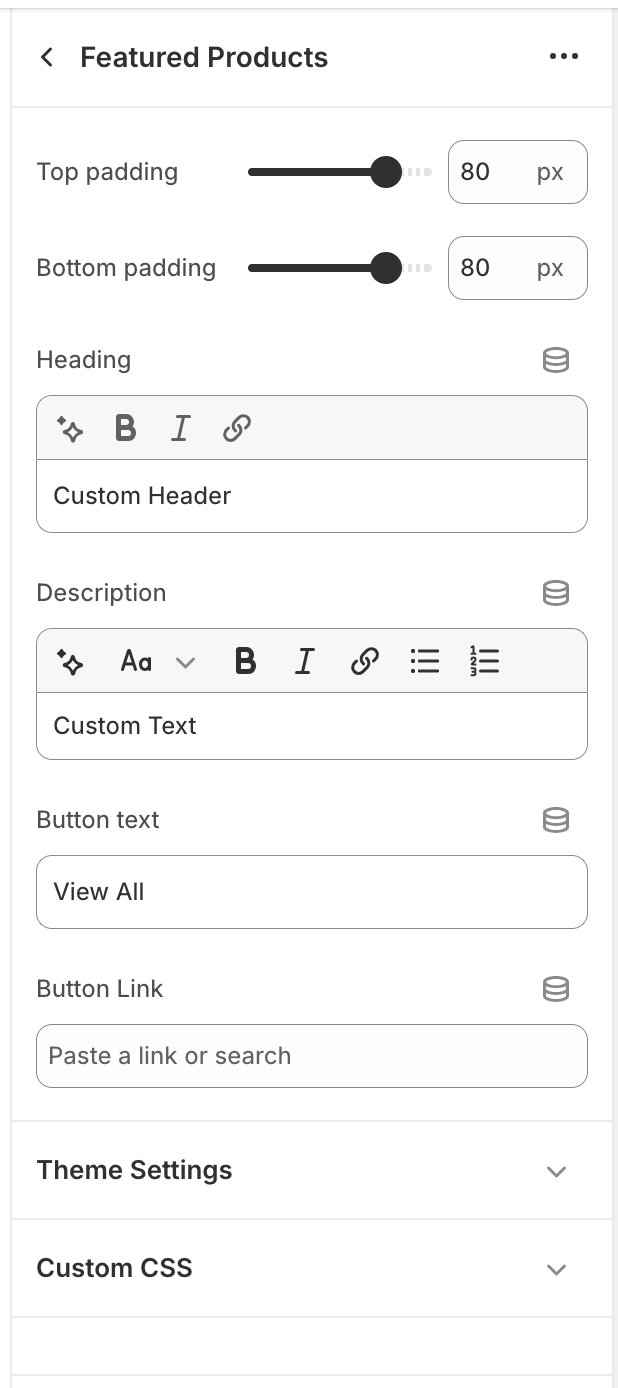Click the 'Bottom padding' label

point(126,268)
